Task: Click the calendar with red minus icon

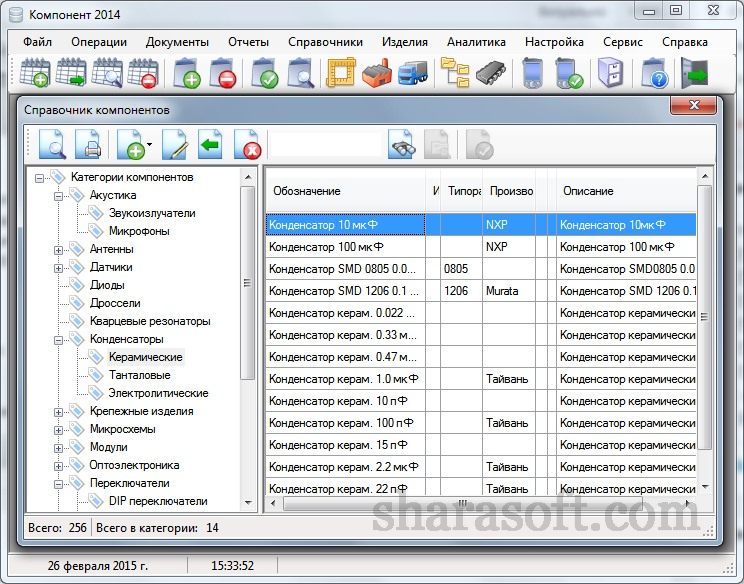Action: [x=143, y=73]
